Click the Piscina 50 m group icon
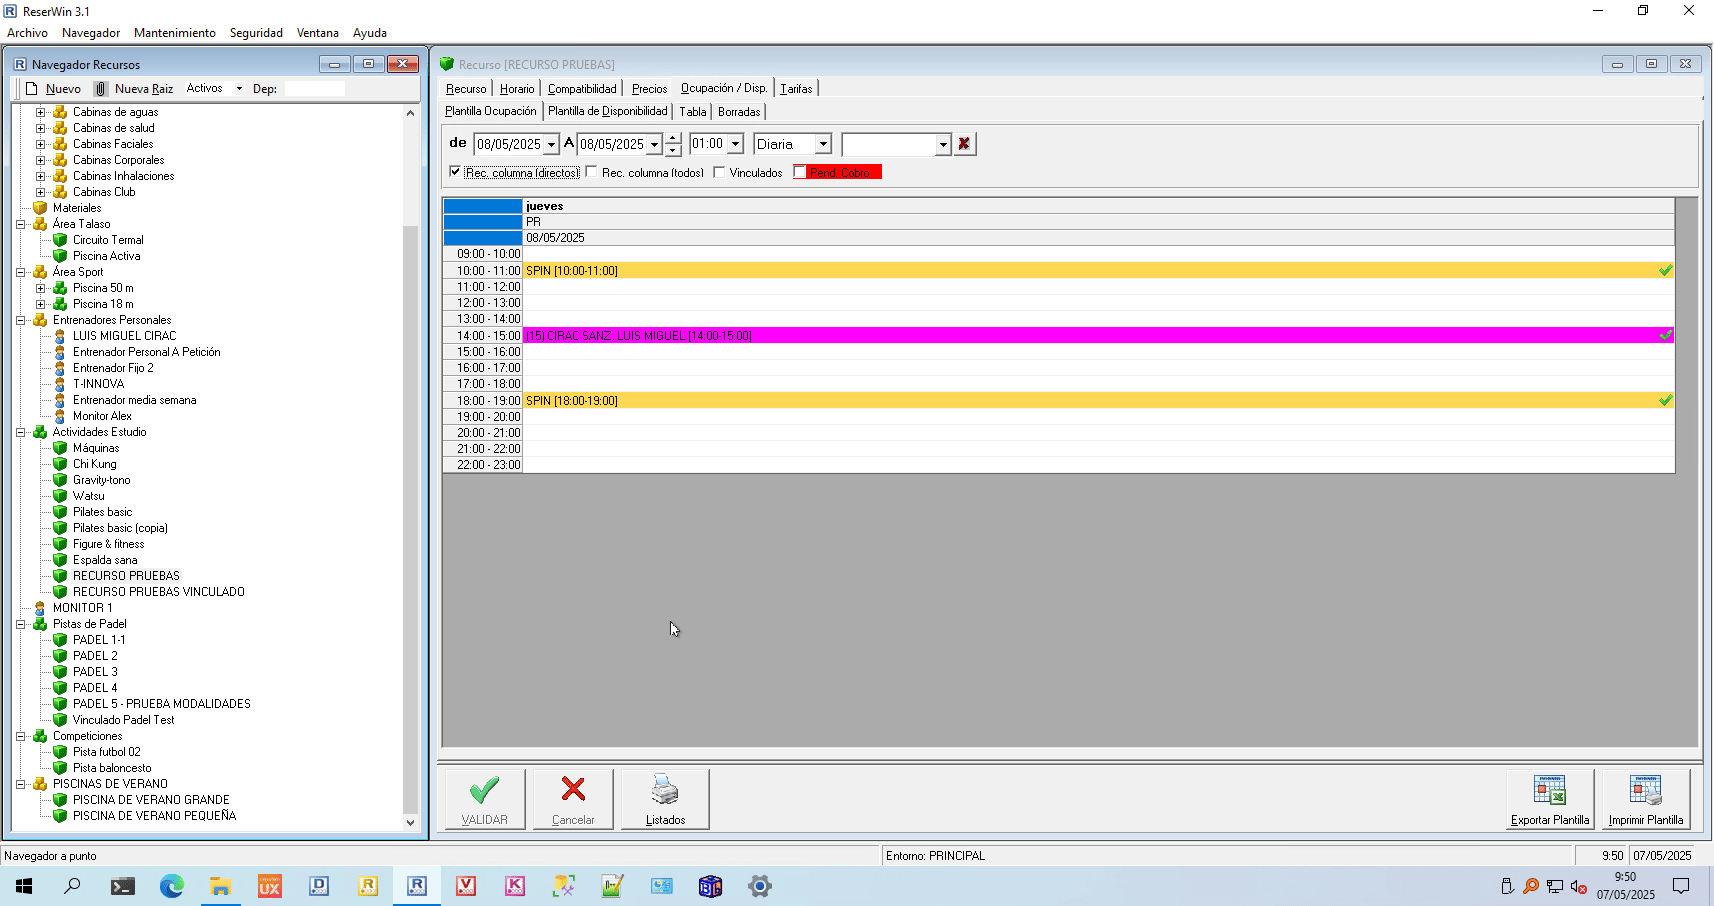The image size is (1714, 906). pyautogui.click(x=60, y=288)
